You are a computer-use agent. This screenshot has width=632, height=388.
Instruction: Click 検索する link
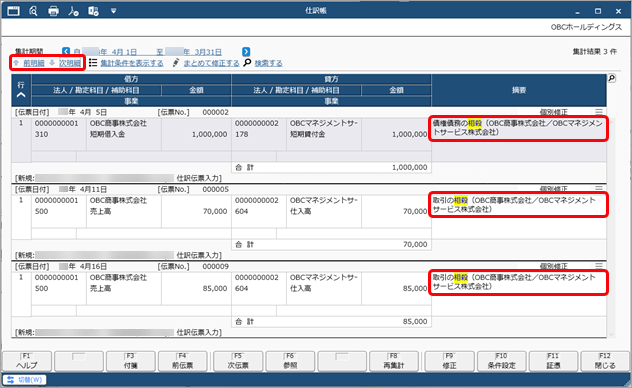(268, 63)
